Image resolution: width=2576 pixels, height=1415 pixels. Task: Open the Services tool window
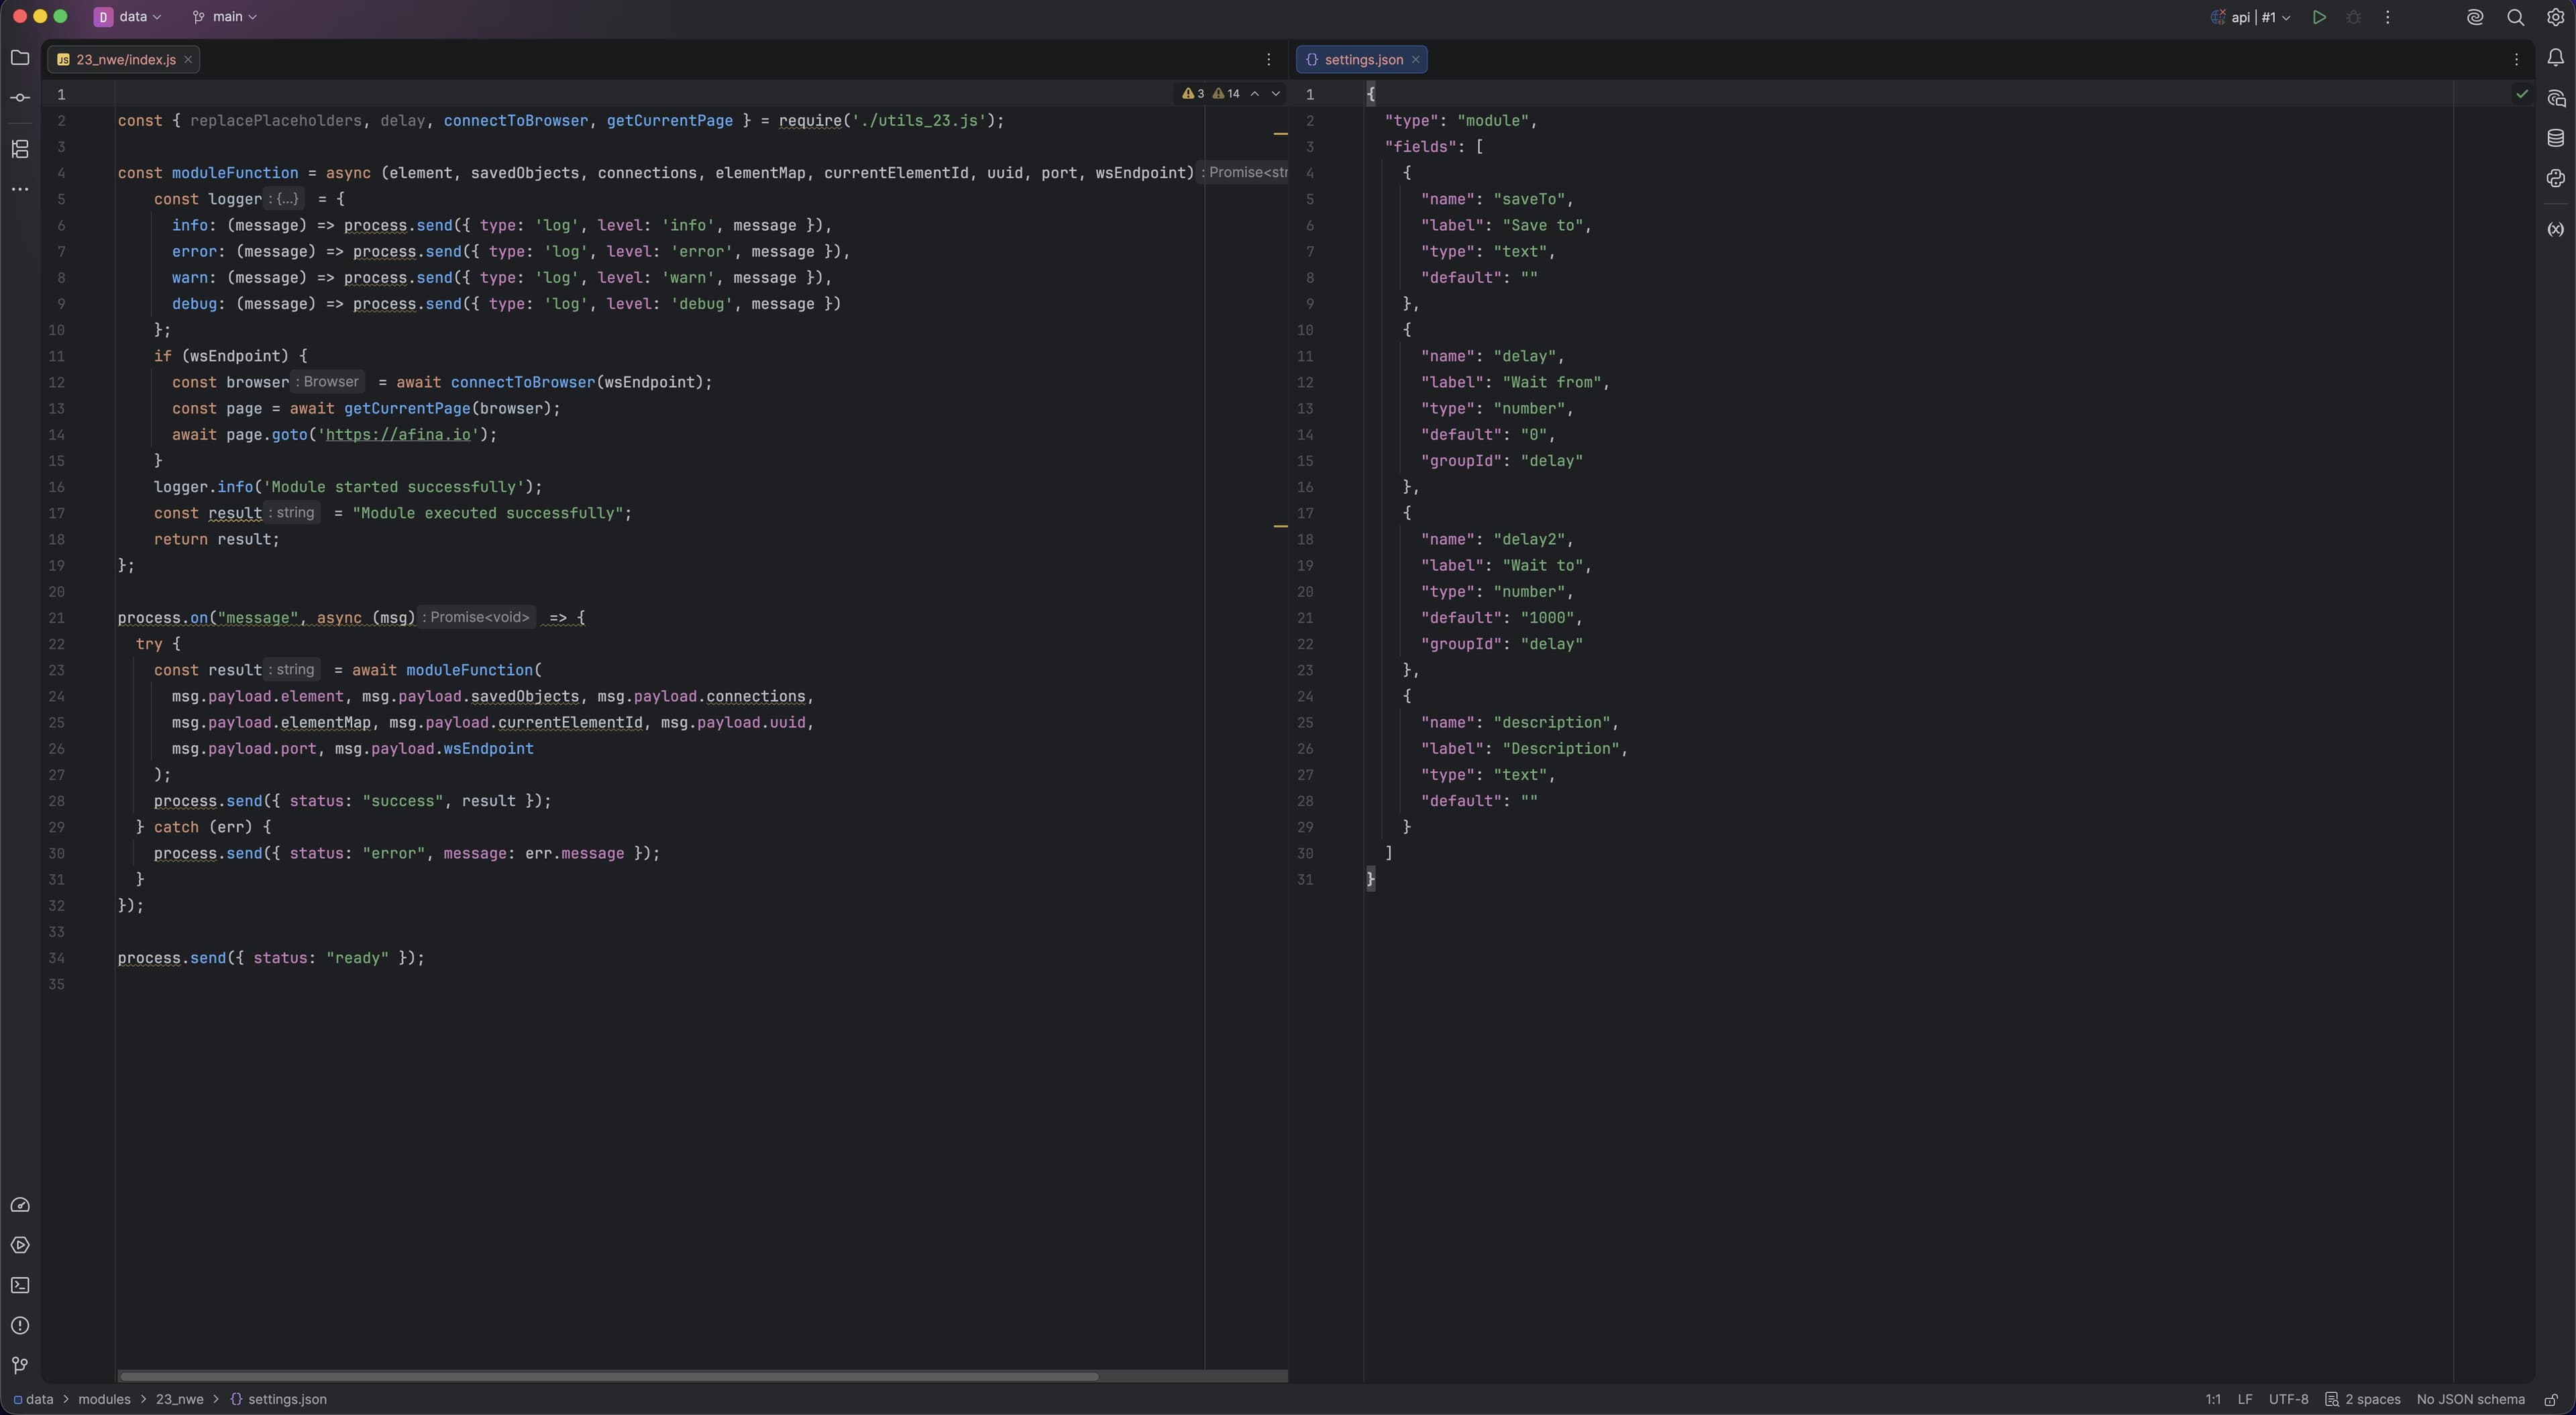point(20,1245)
